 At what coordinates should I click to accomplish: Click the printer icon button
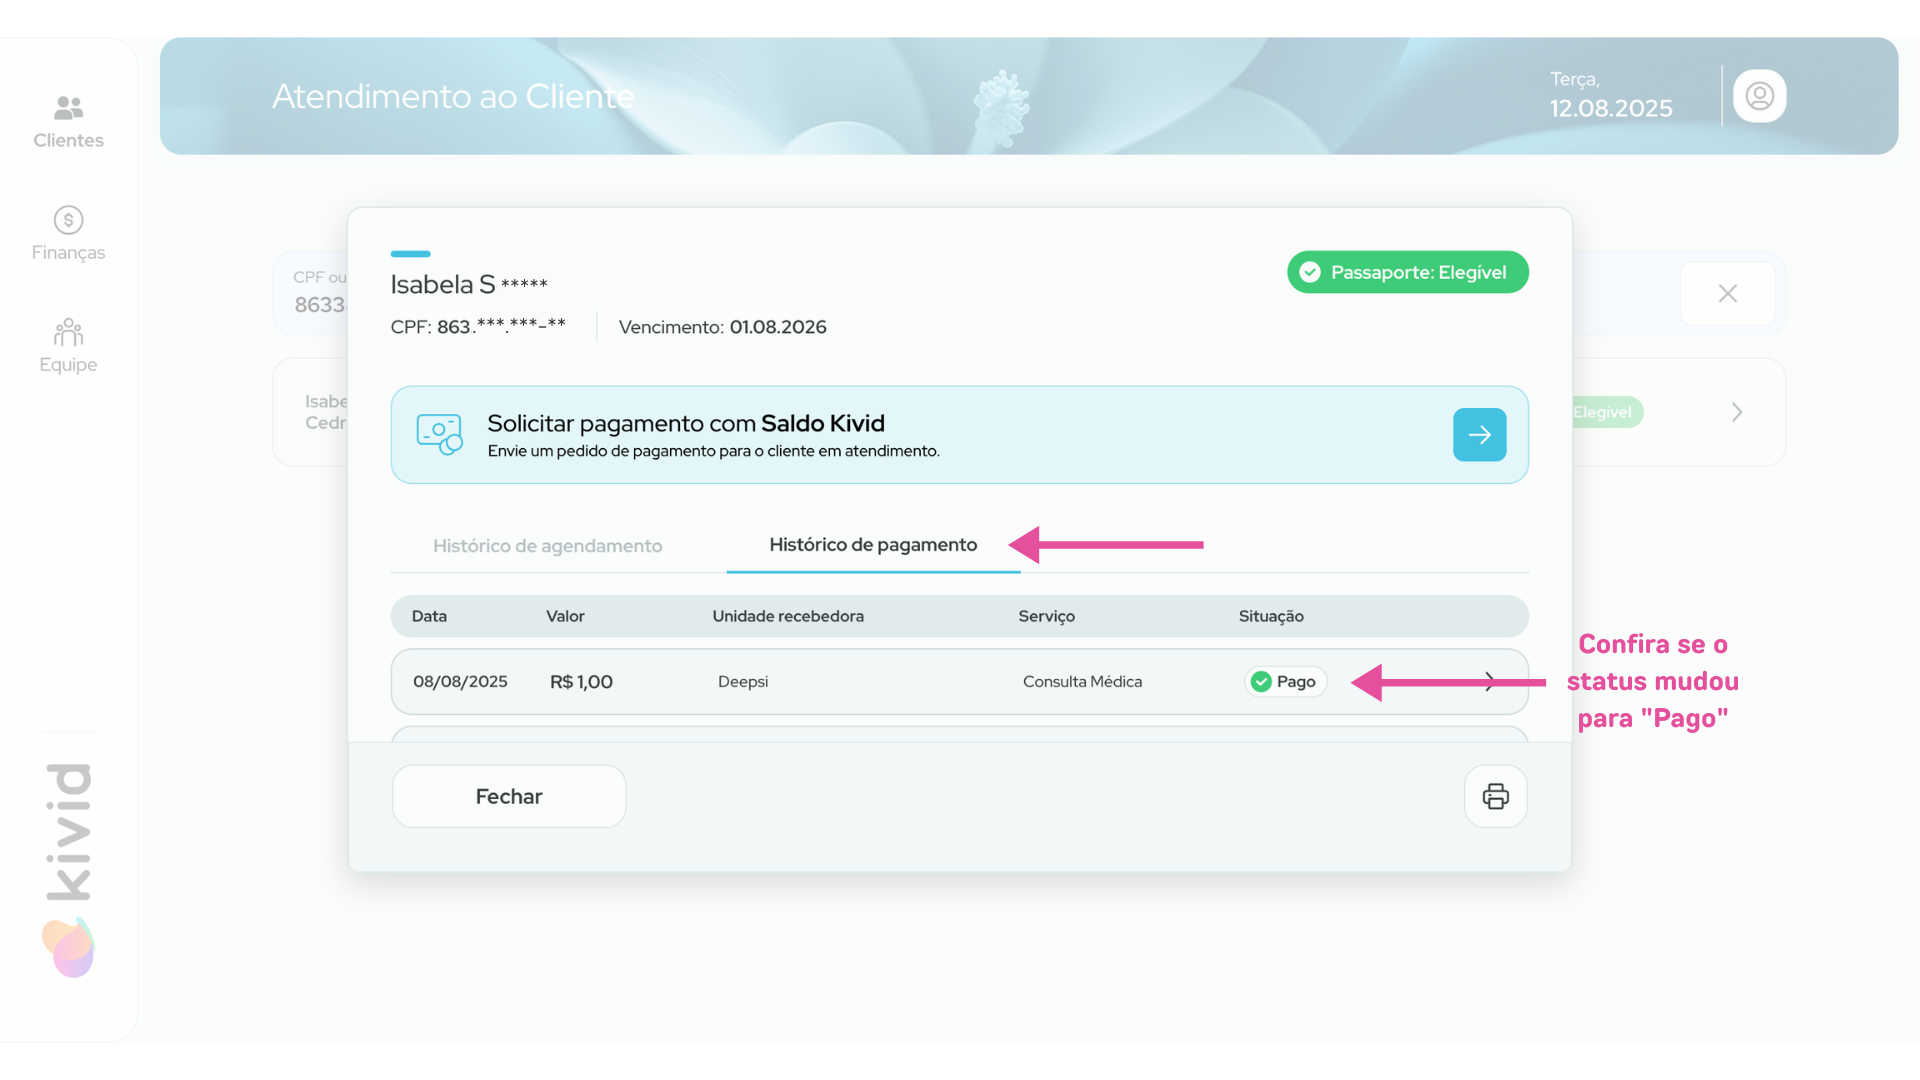pos(1495,797)
